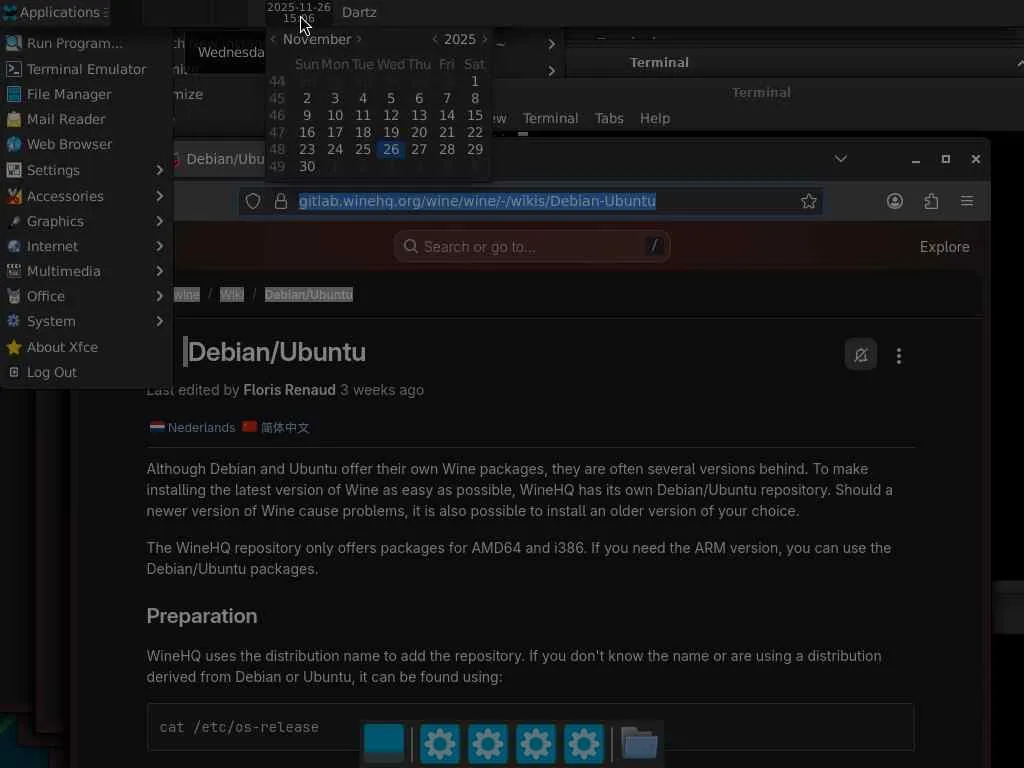Click the browser tracking protection shield icon

click(253, 201)
